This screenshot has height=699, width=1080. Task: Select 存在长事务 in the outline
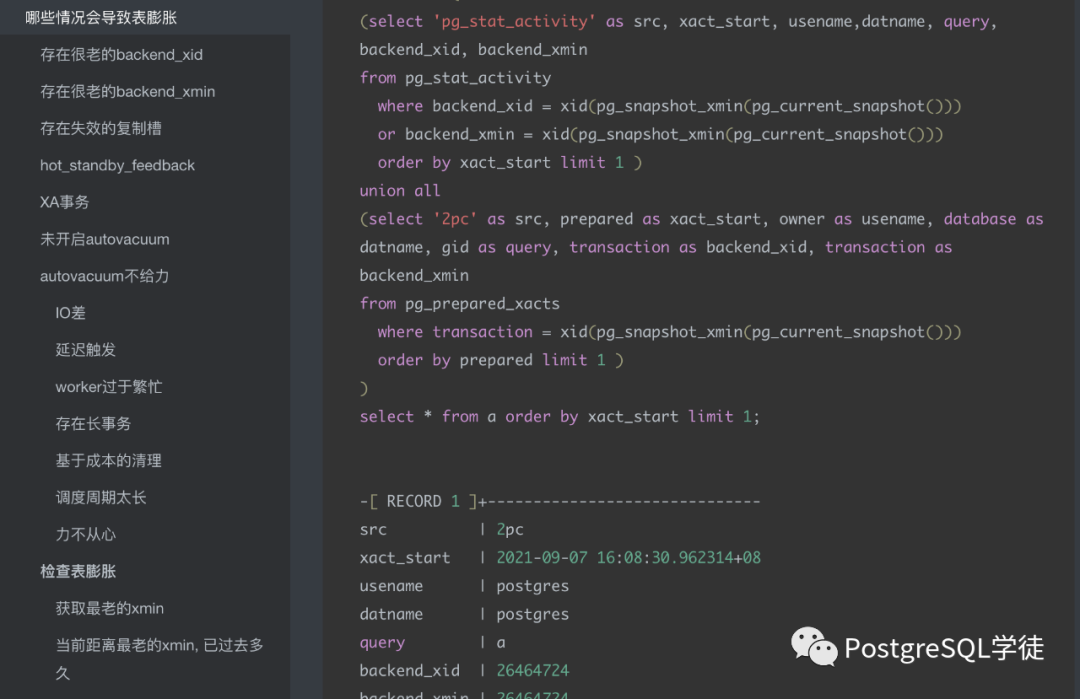[x=93, y=424]
